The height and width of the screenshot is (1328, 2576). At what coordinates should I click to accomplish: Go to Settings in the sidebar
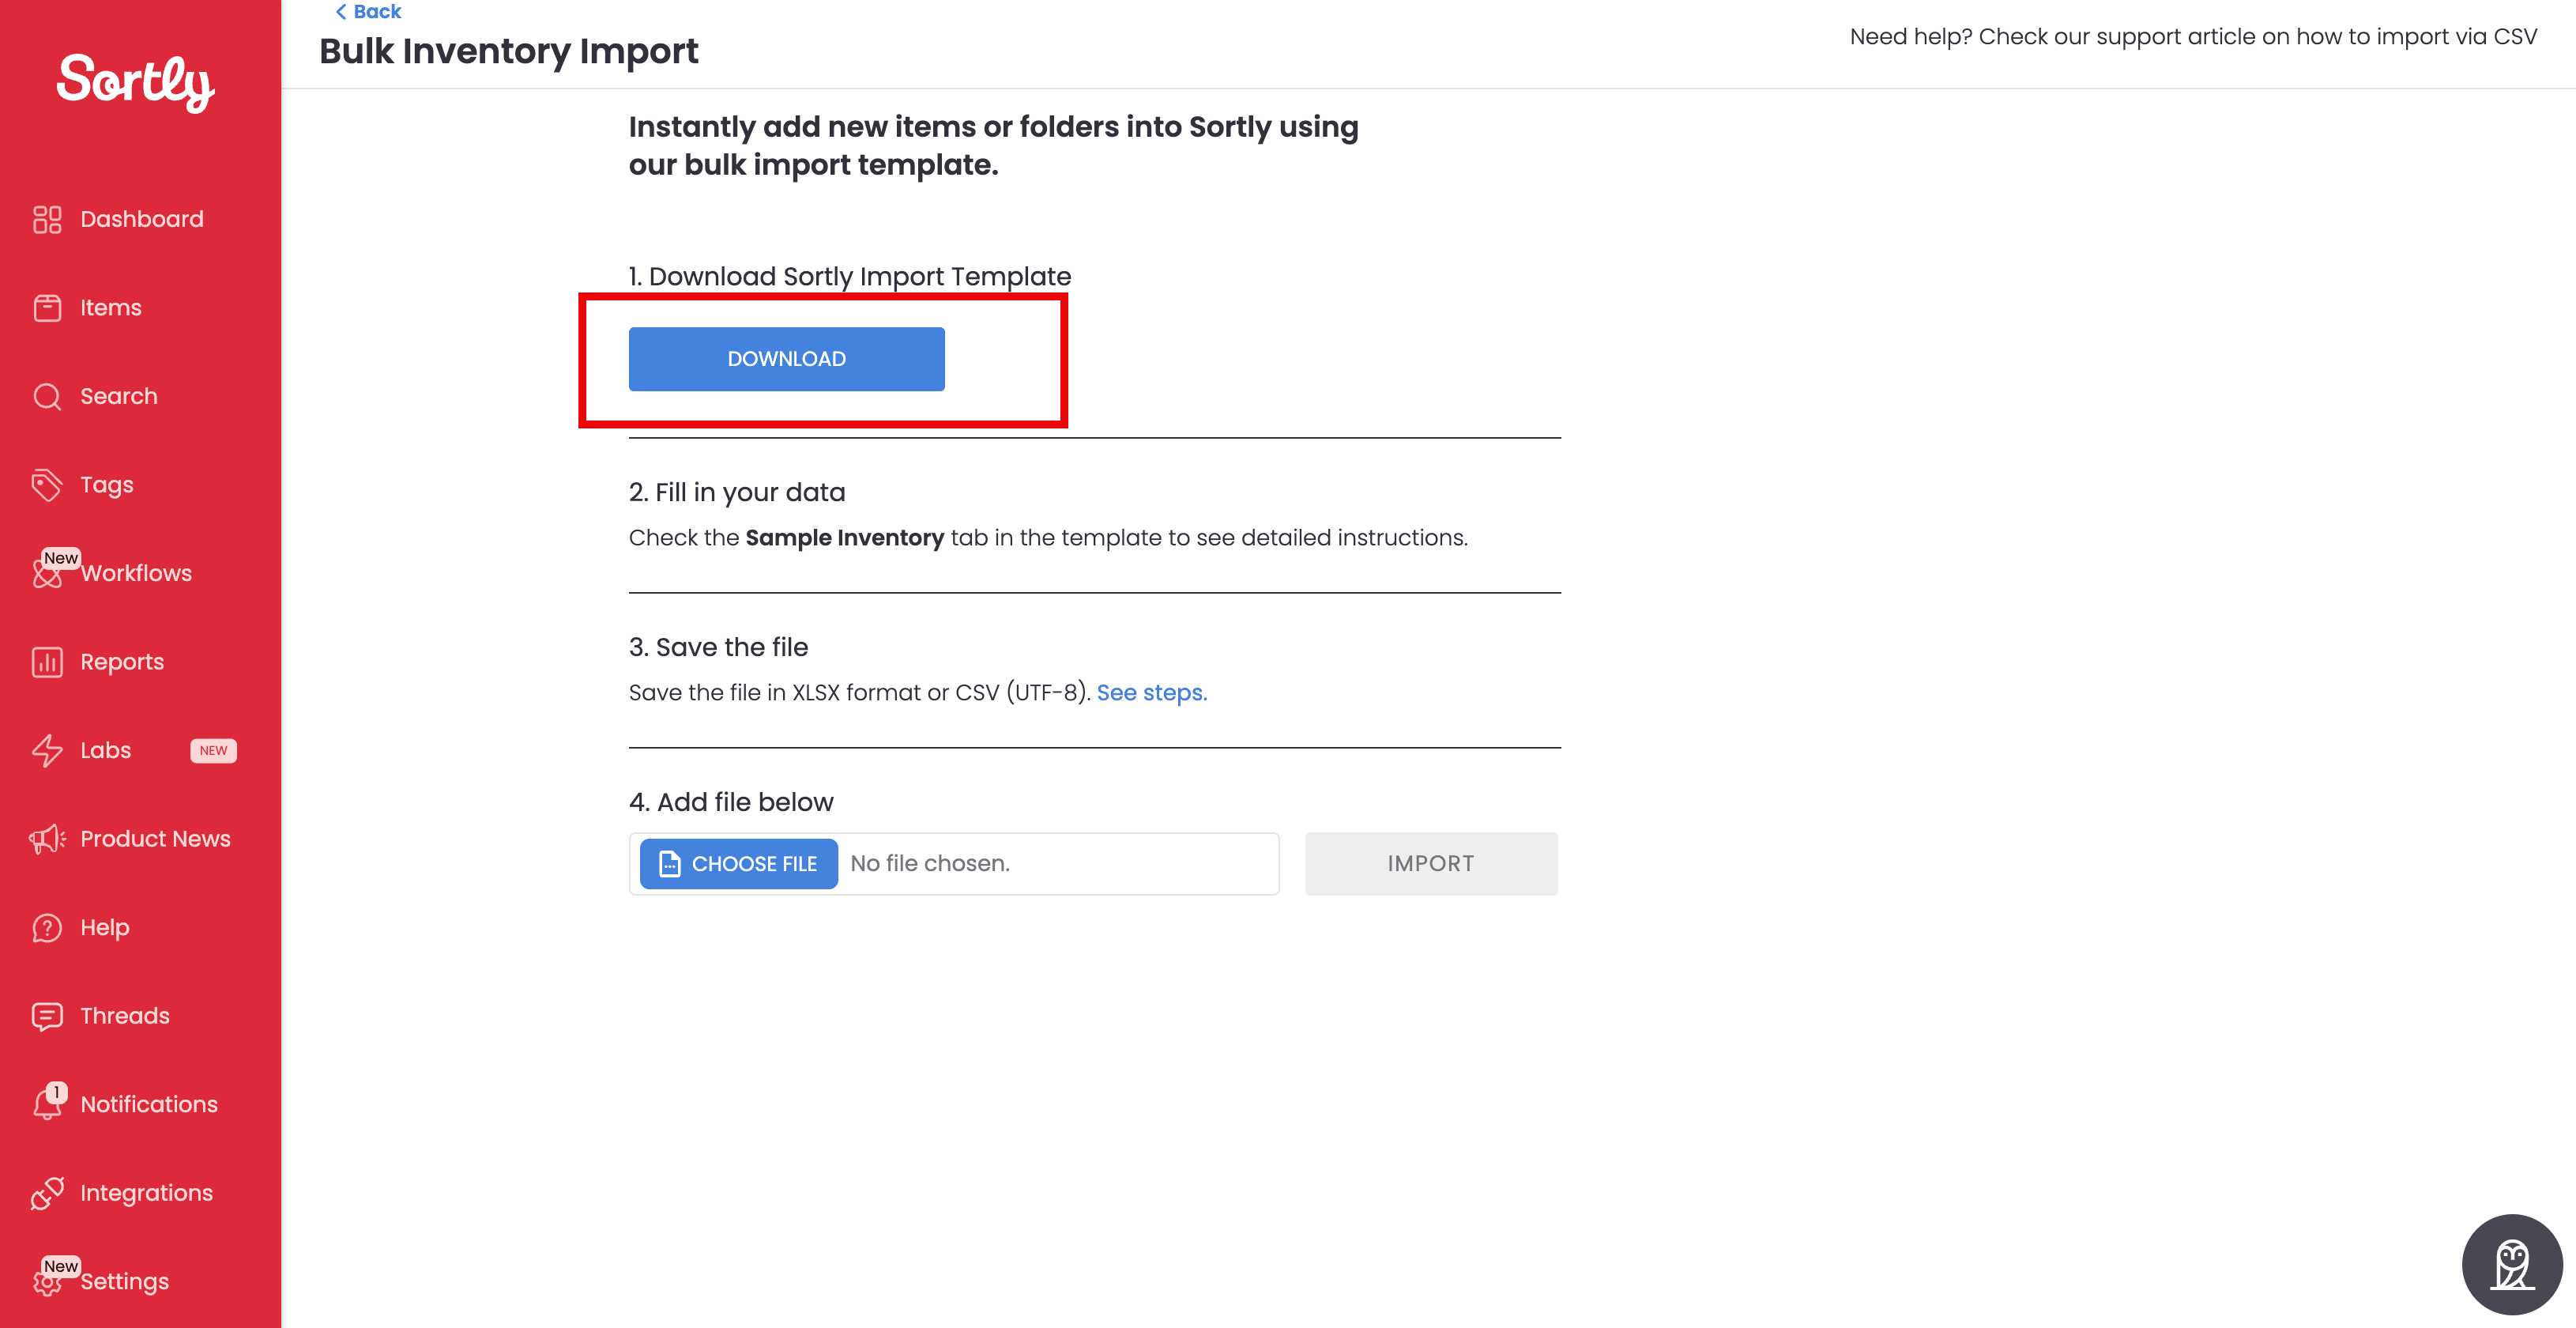(124, 1282)
